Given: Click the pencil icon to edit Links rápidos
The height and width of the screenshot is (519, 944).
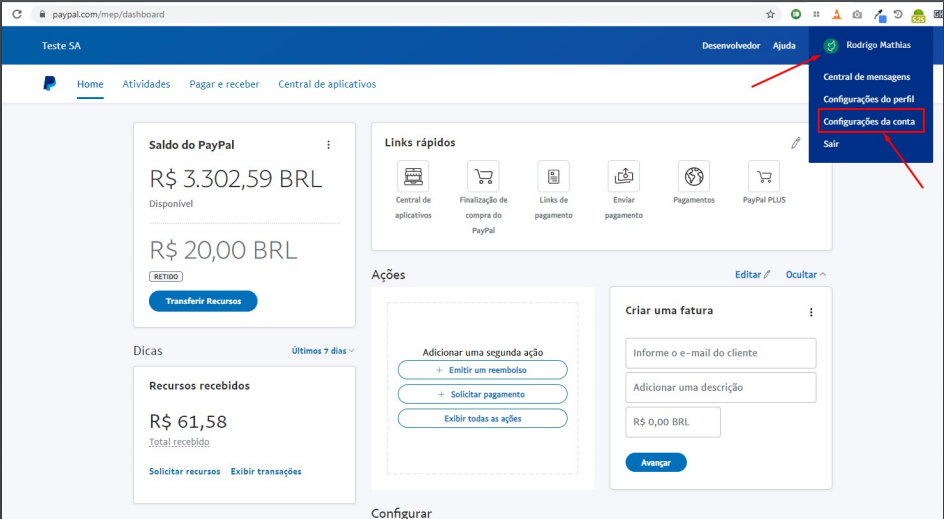Looking at the screenshot, I should [x=796, y=143].
